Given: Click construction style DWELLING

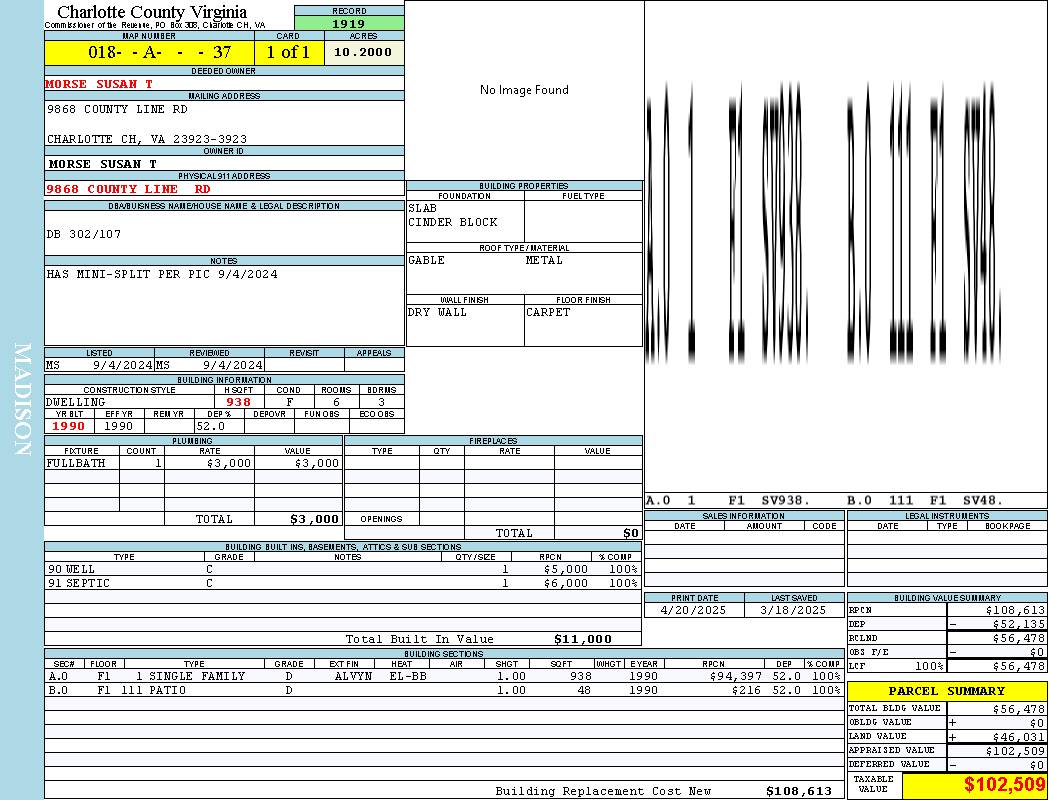Looking at the screenshot, I should [75, 402].
